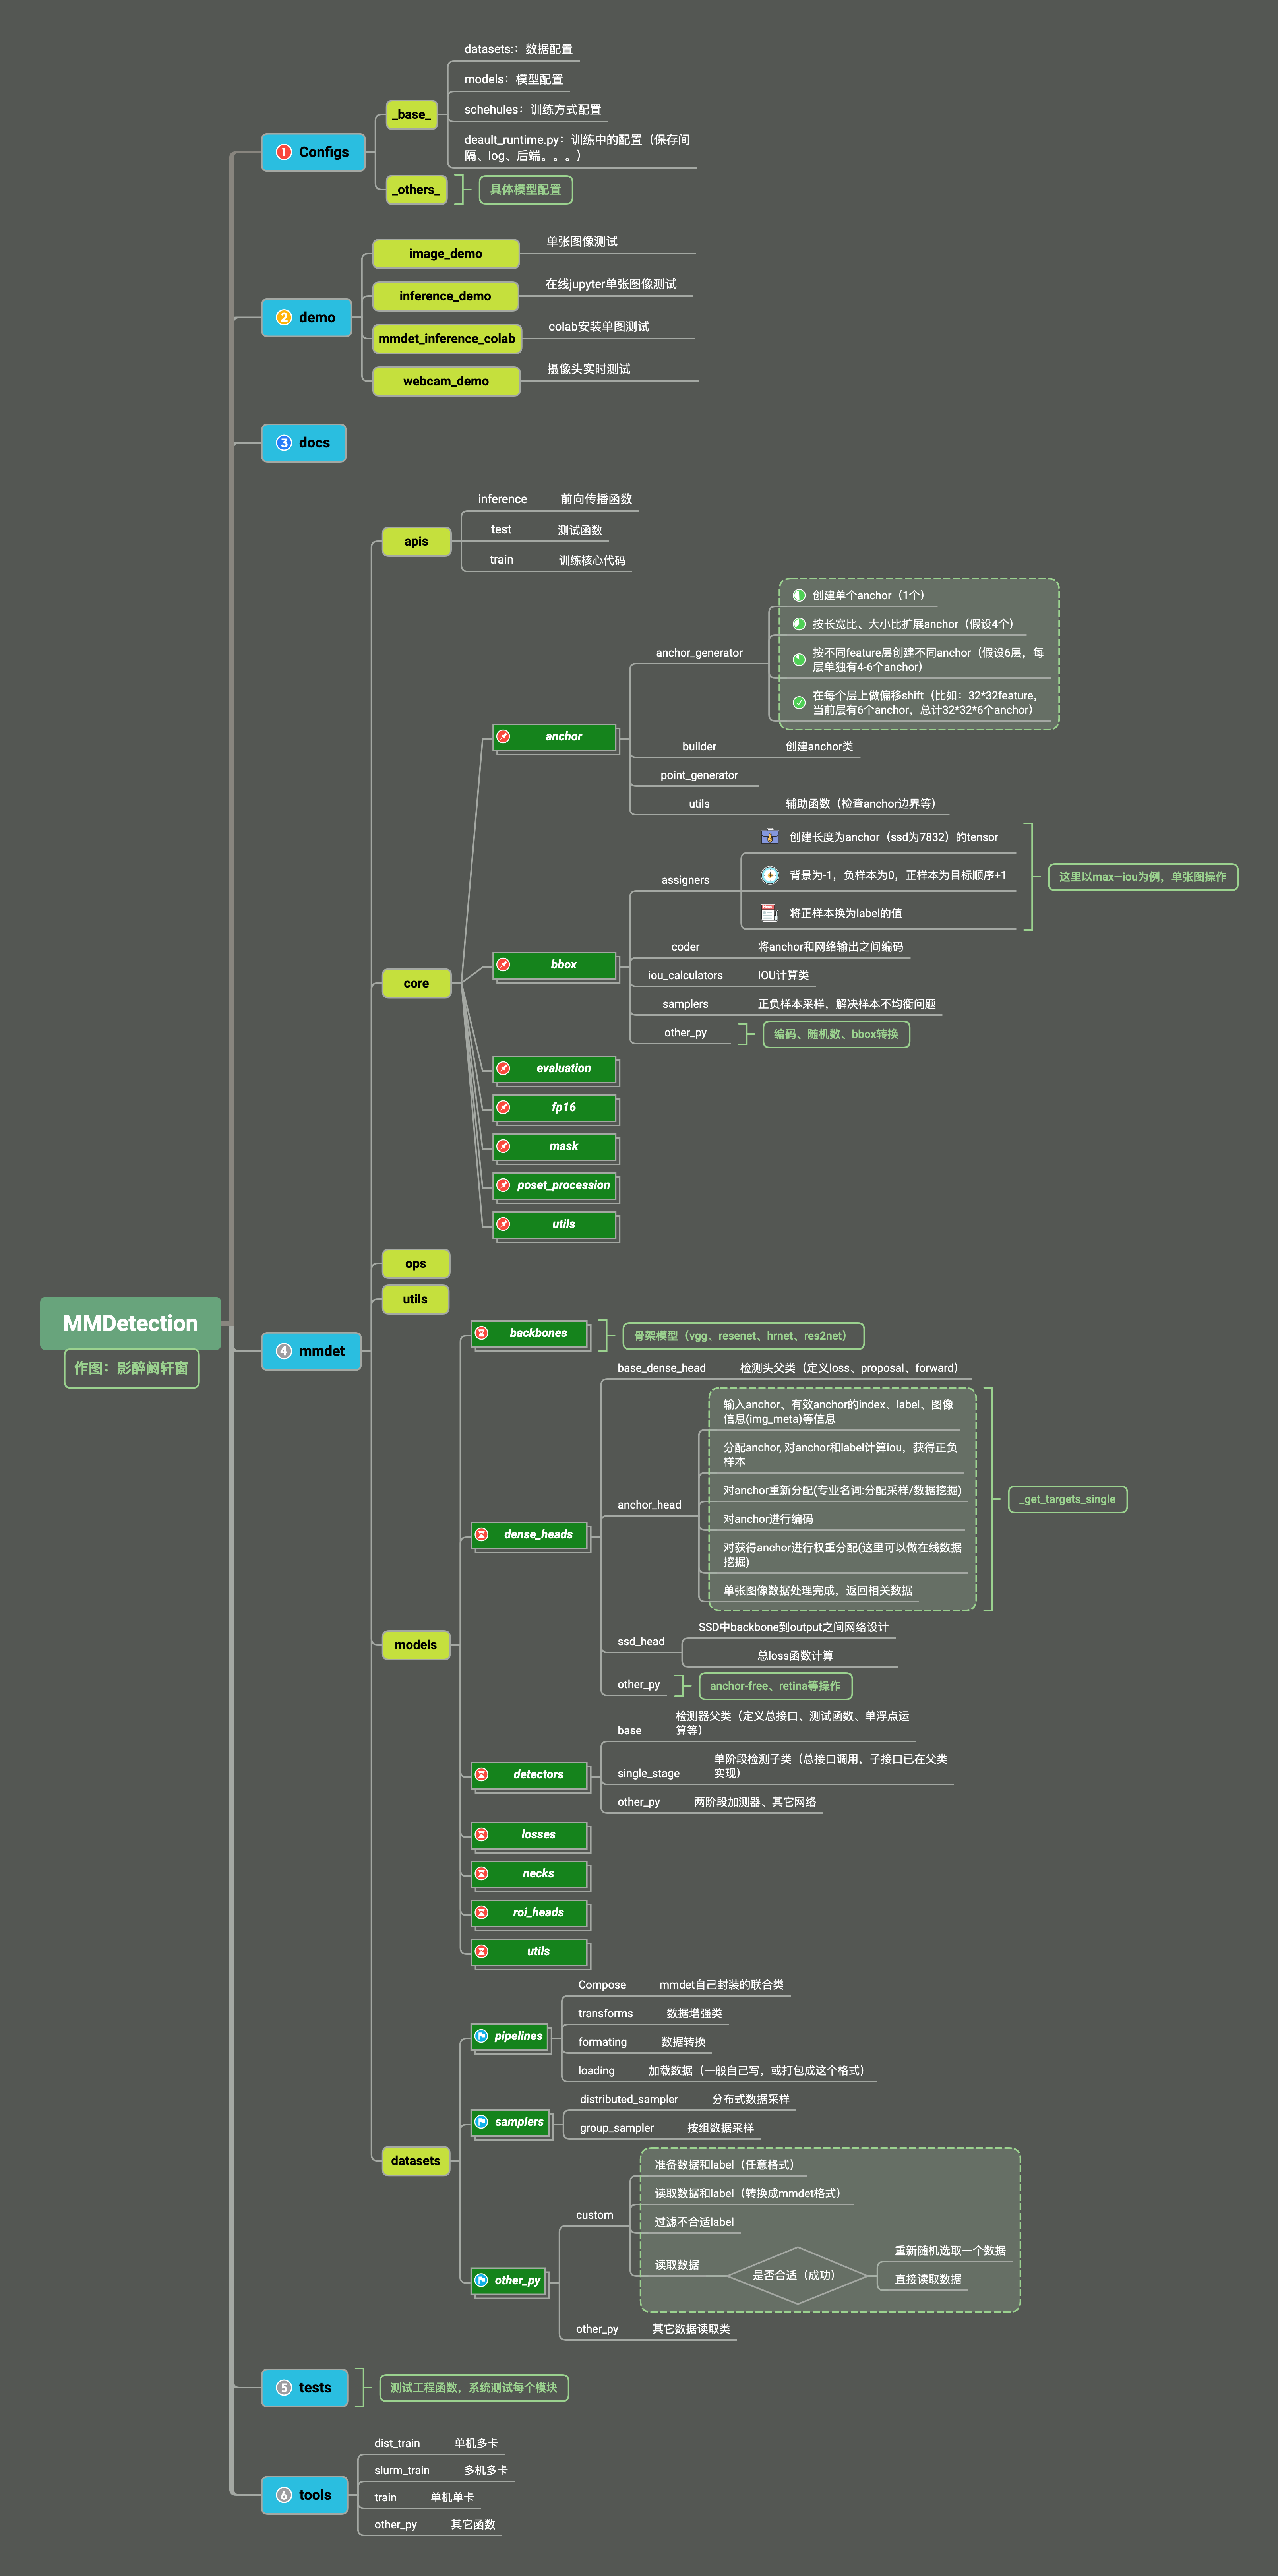Click the 具体模型配置 callout
Image resolution: width=1278 pixels, height=2576 pixels.
[526, 190]
